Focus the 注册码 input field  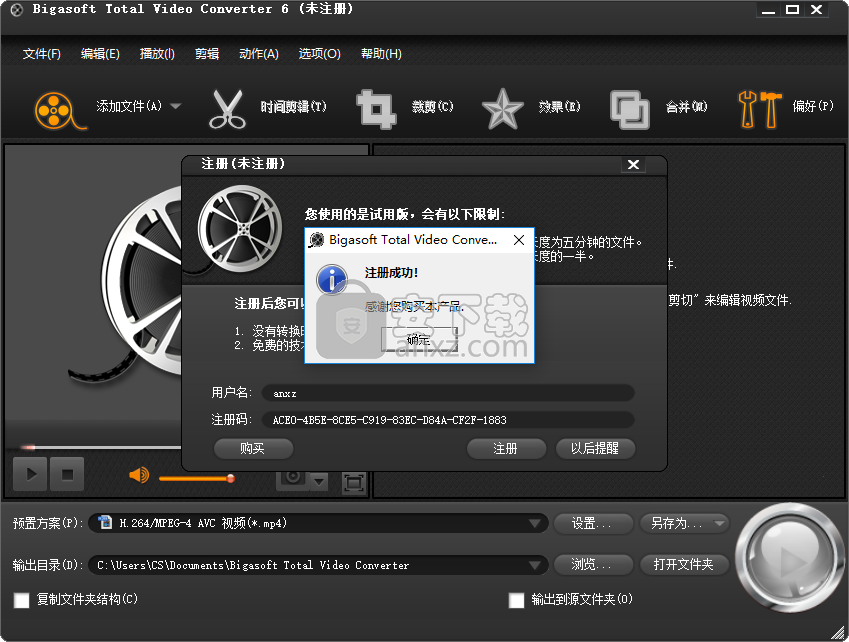click(x=448, y=420)
